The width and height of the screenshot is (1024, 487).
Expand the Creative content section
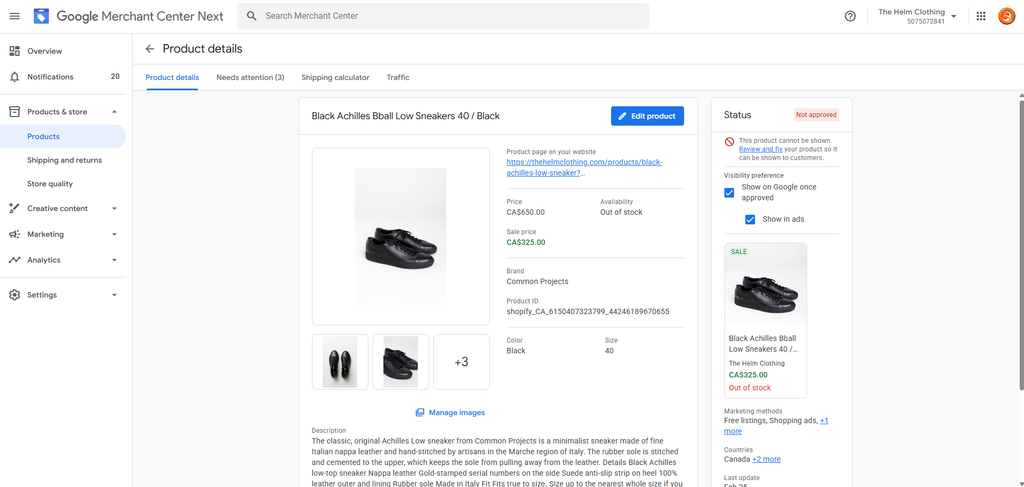(114, 208)
